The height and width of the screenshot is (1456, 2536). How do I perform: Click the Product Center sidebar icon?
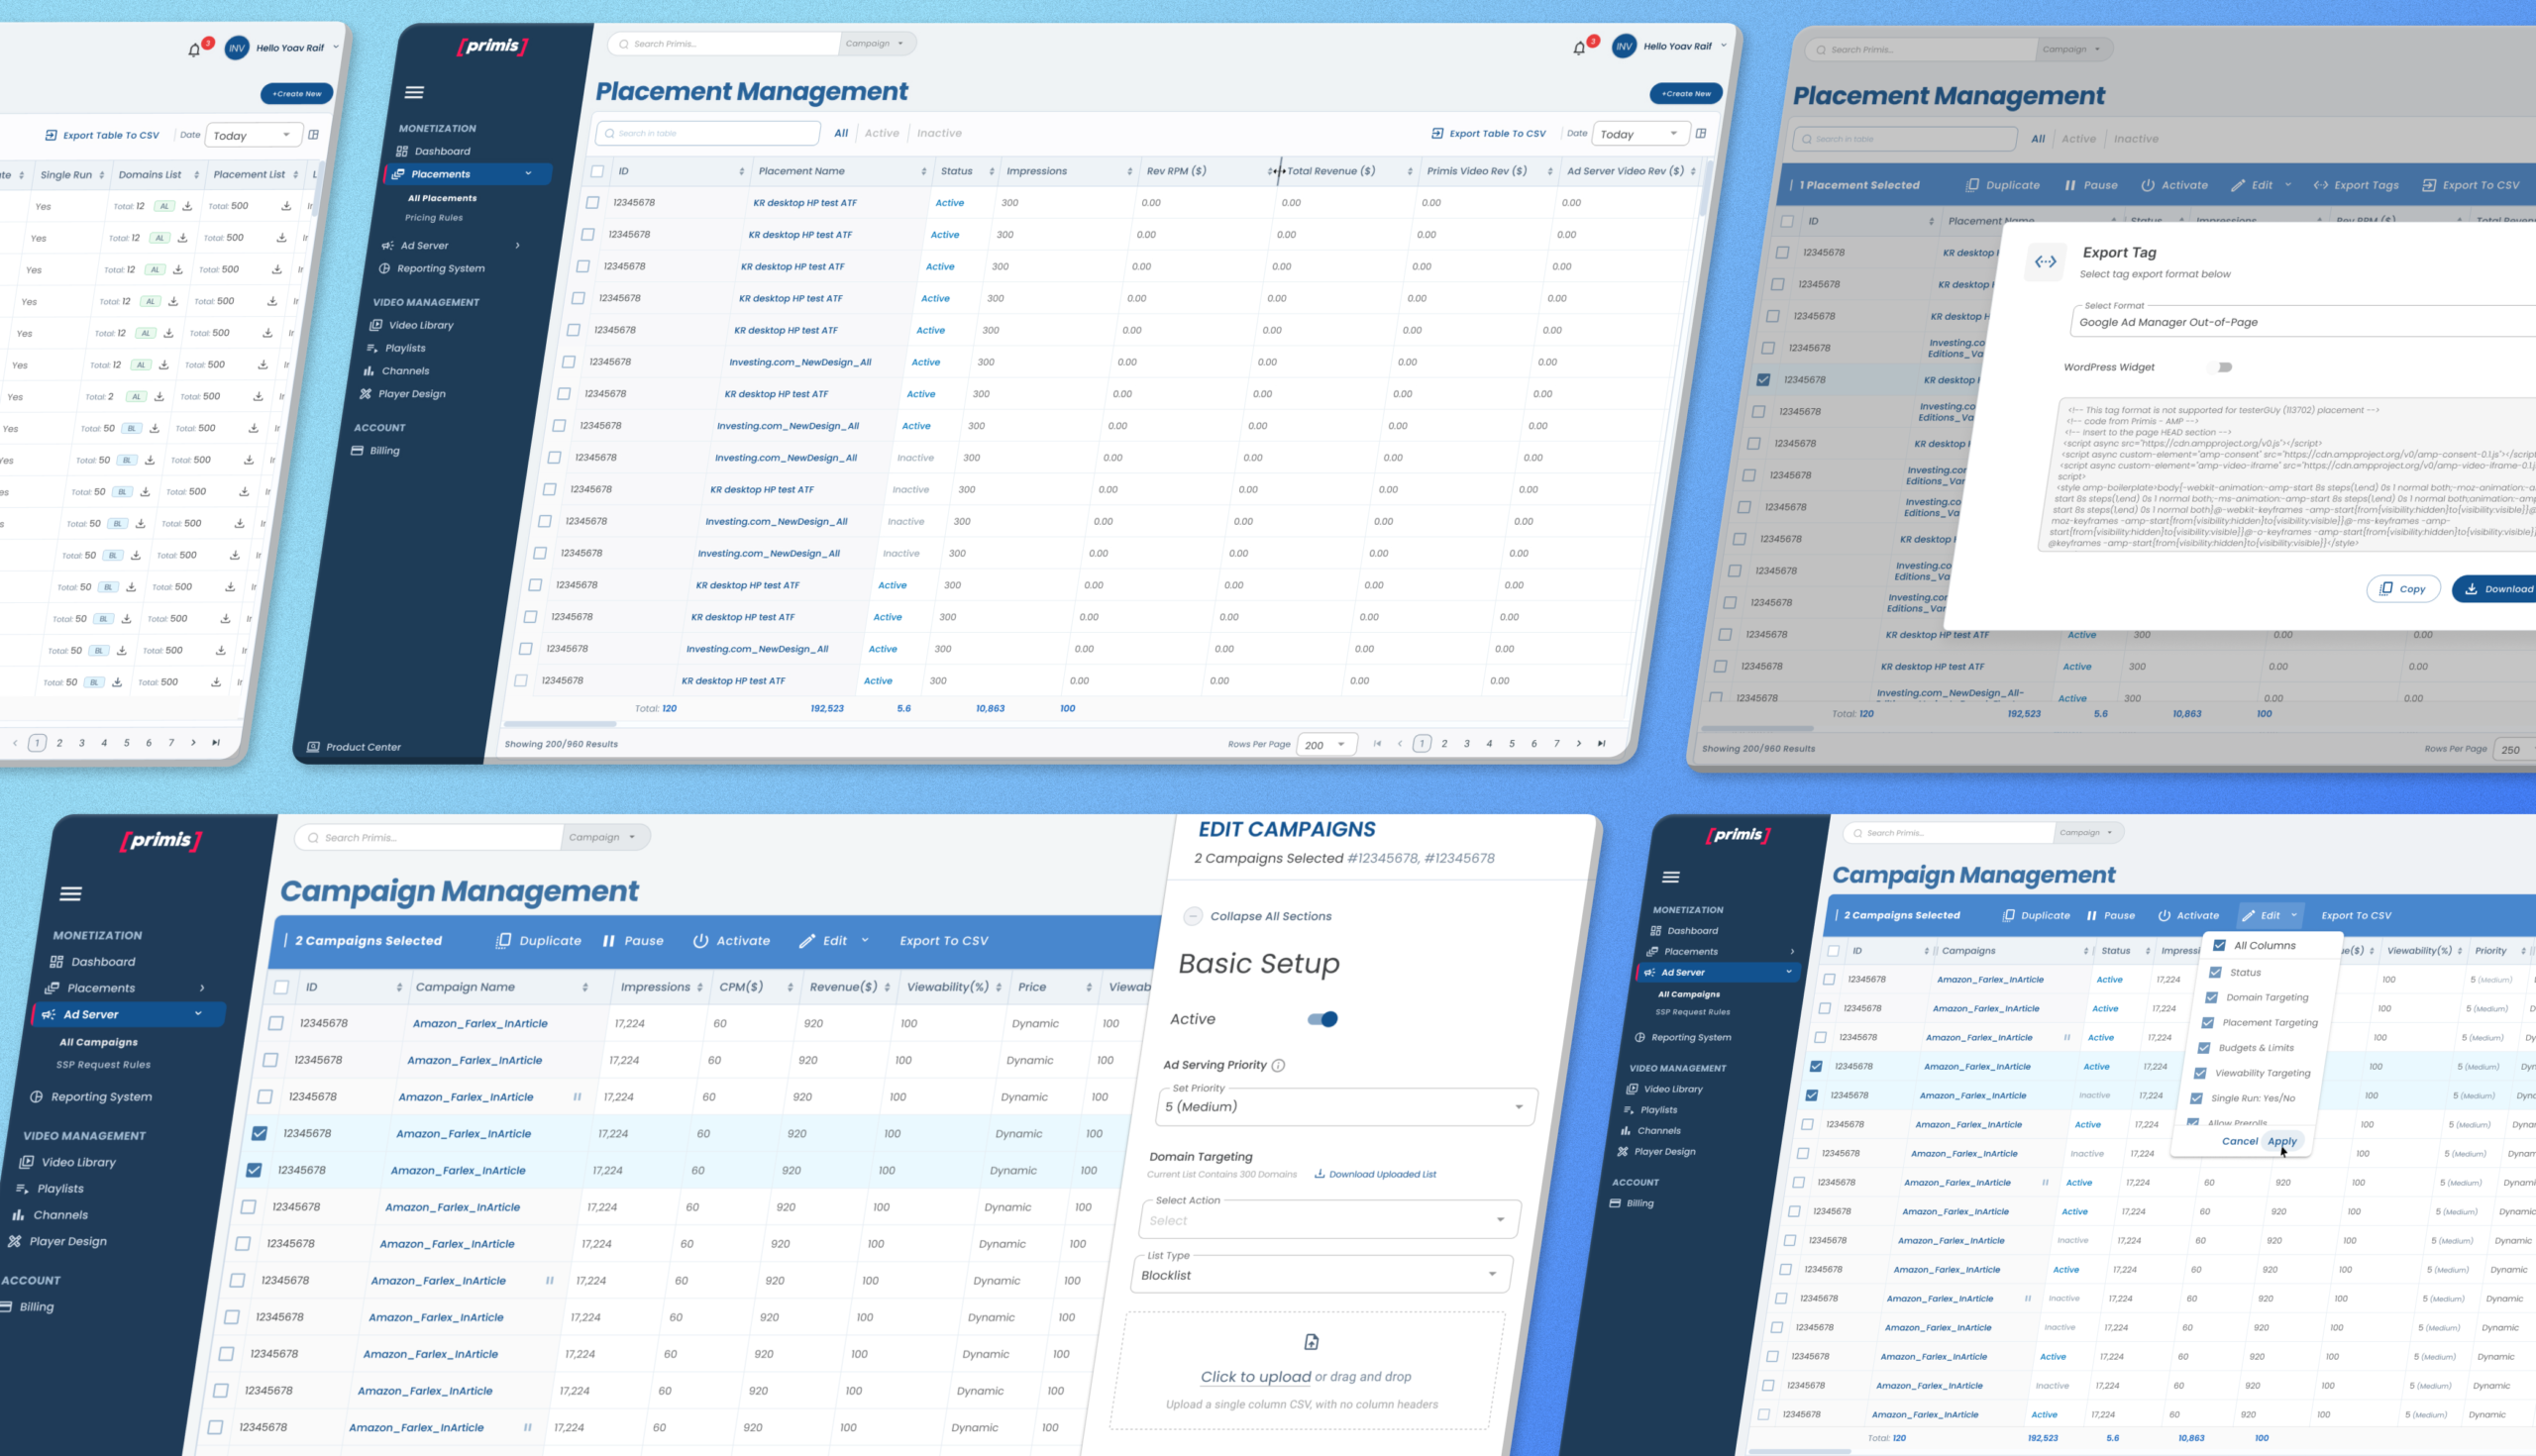click(313, 747)
